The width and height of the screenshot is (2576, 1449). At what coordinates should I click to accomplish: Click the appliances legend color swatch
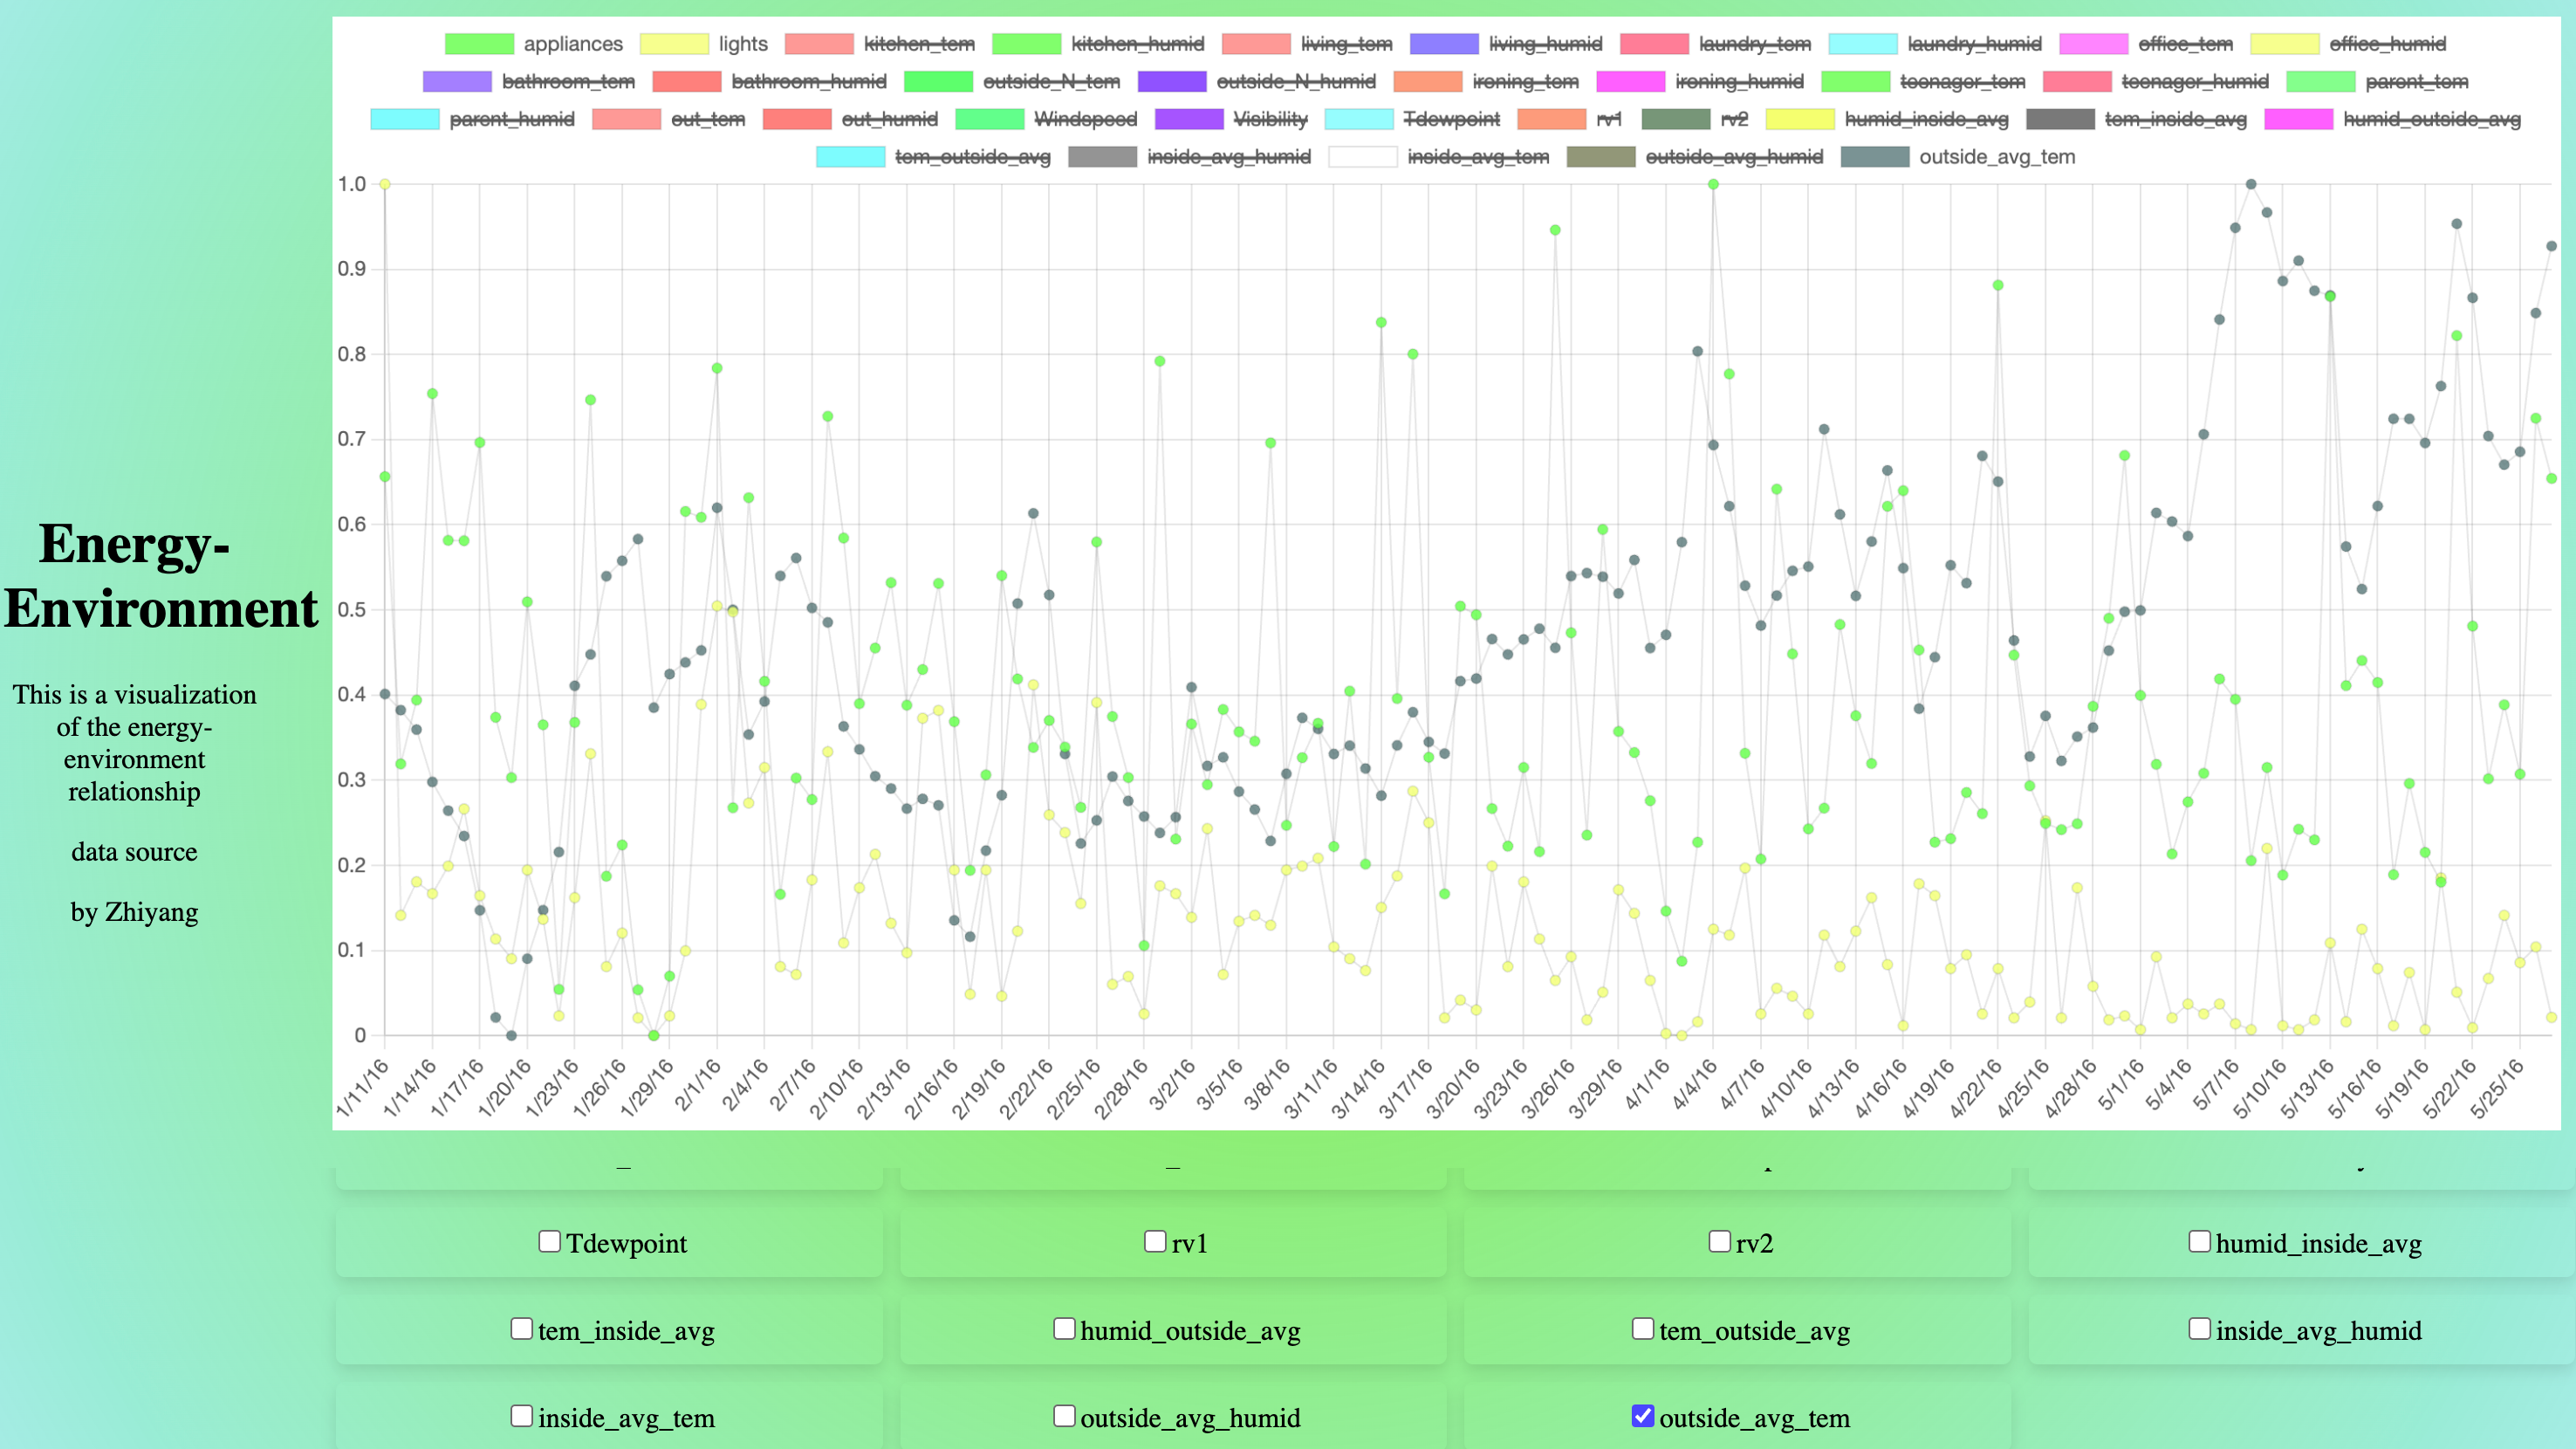479,44
